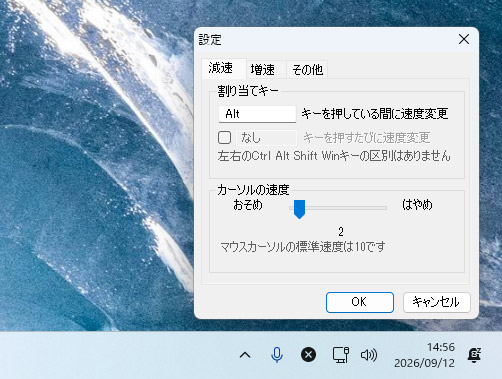
Task: Close the 設定 dialog with X
Action: tap(464, 39)
